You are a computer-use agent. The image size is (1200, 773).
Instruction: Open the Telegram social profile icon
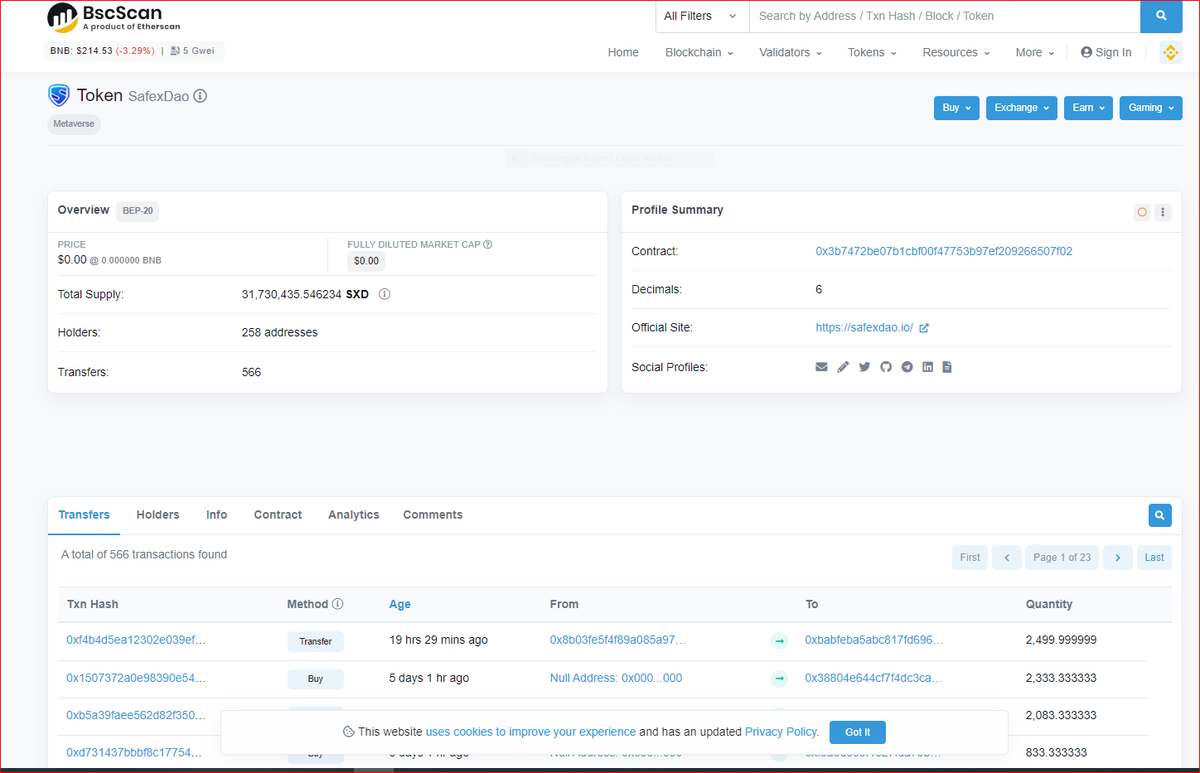tap(907, 367)
